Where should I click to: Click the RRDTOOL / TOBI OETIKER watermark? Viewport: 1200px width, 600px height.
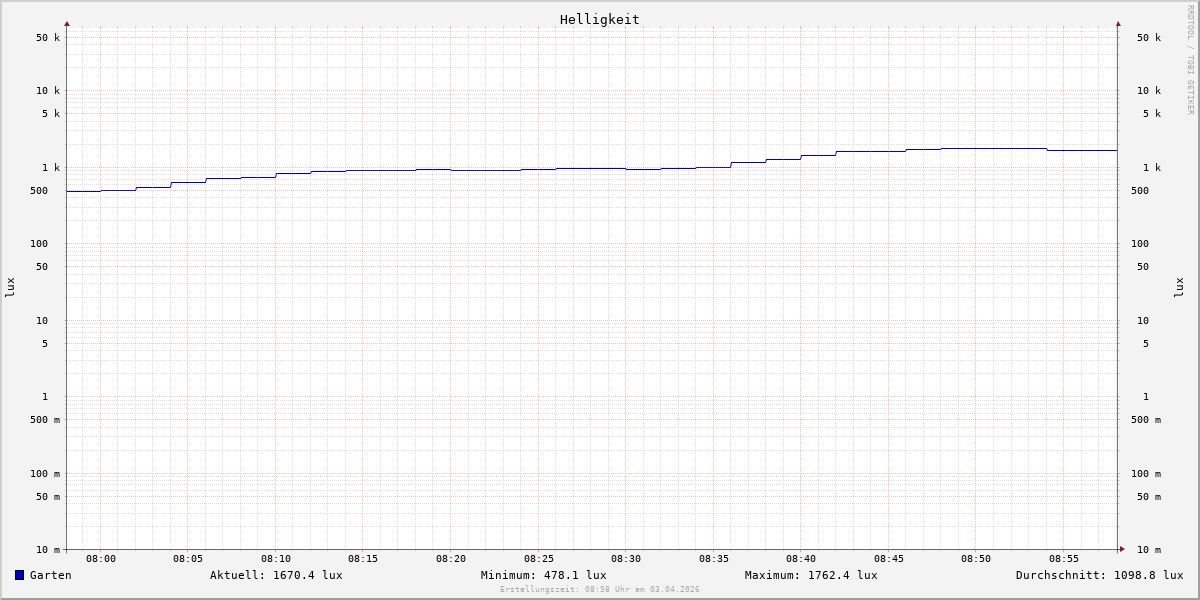click(1190, 59)
